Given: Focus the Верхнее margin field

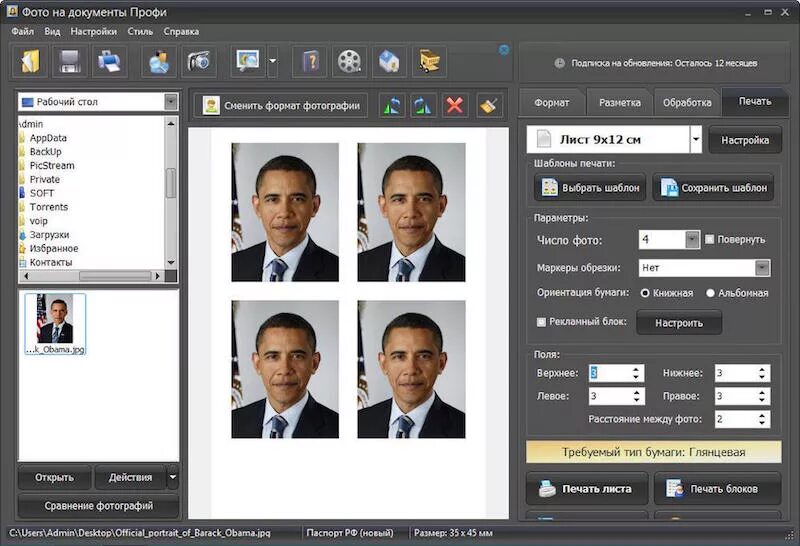Looking at the screenshot, I should [610, 373].
